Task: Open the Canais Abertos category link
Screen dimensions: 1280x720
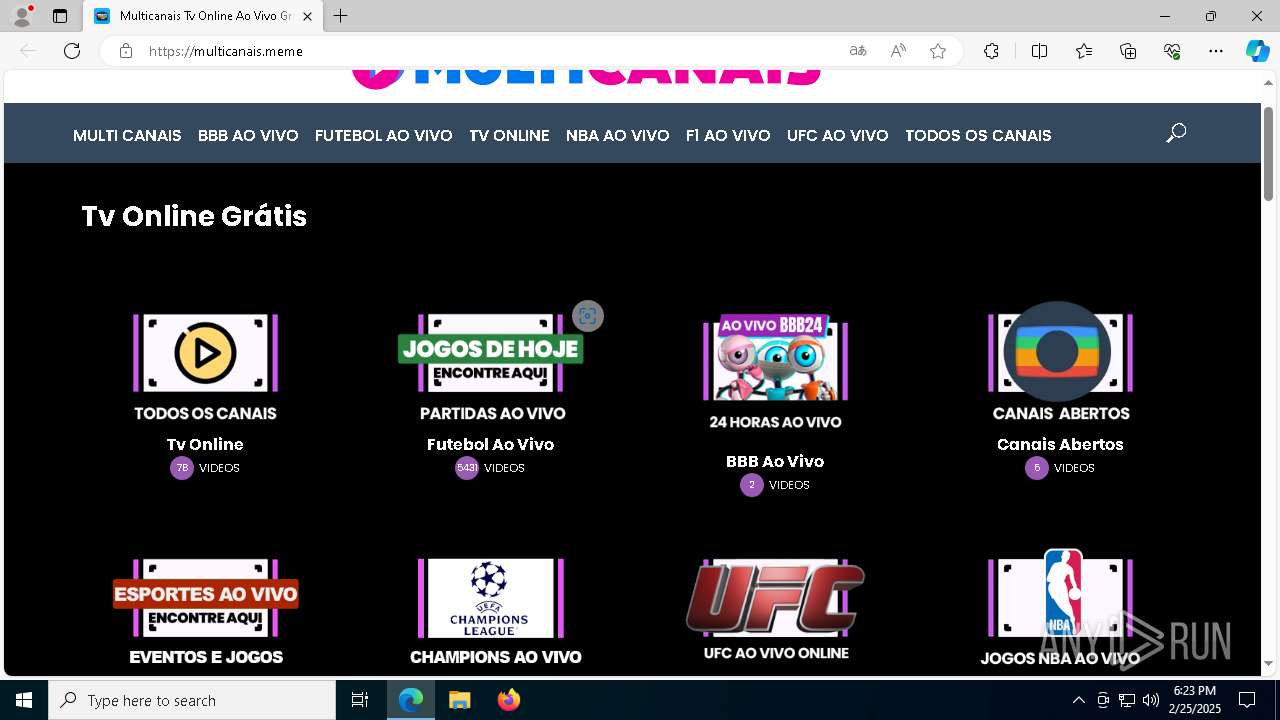Action: pyautogui.click(x=1060, y=444)
